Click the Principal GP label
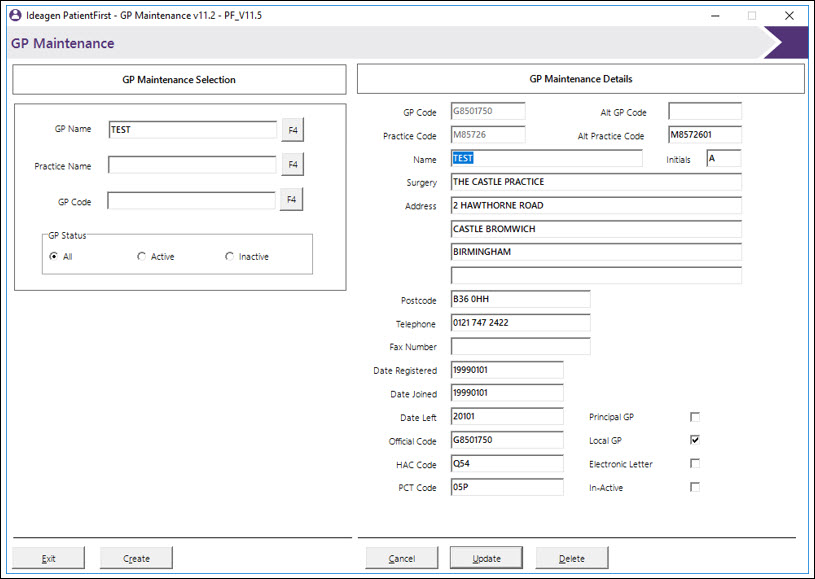 pos(611,417)
